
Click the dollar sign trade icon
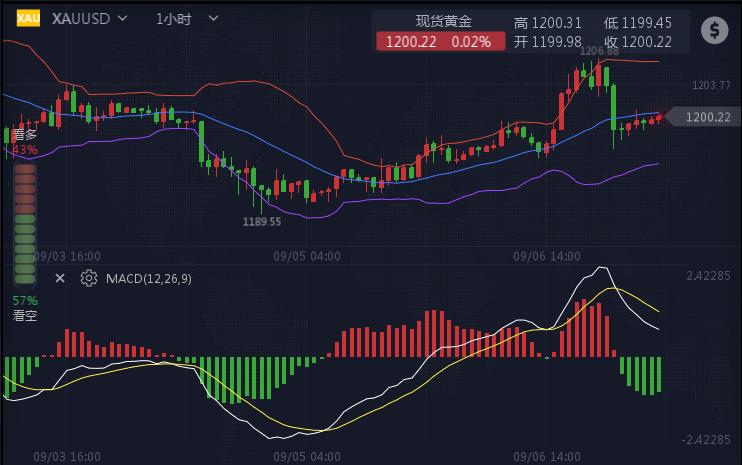pyautogui.click(x=714, y=30)
